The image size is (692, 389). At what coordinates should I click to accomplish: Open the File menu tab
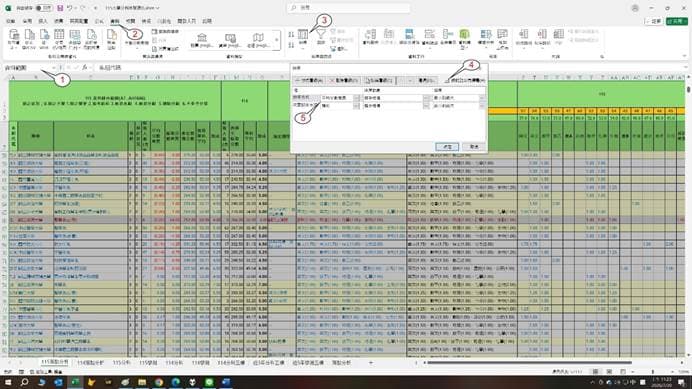(x=11, y=21)
